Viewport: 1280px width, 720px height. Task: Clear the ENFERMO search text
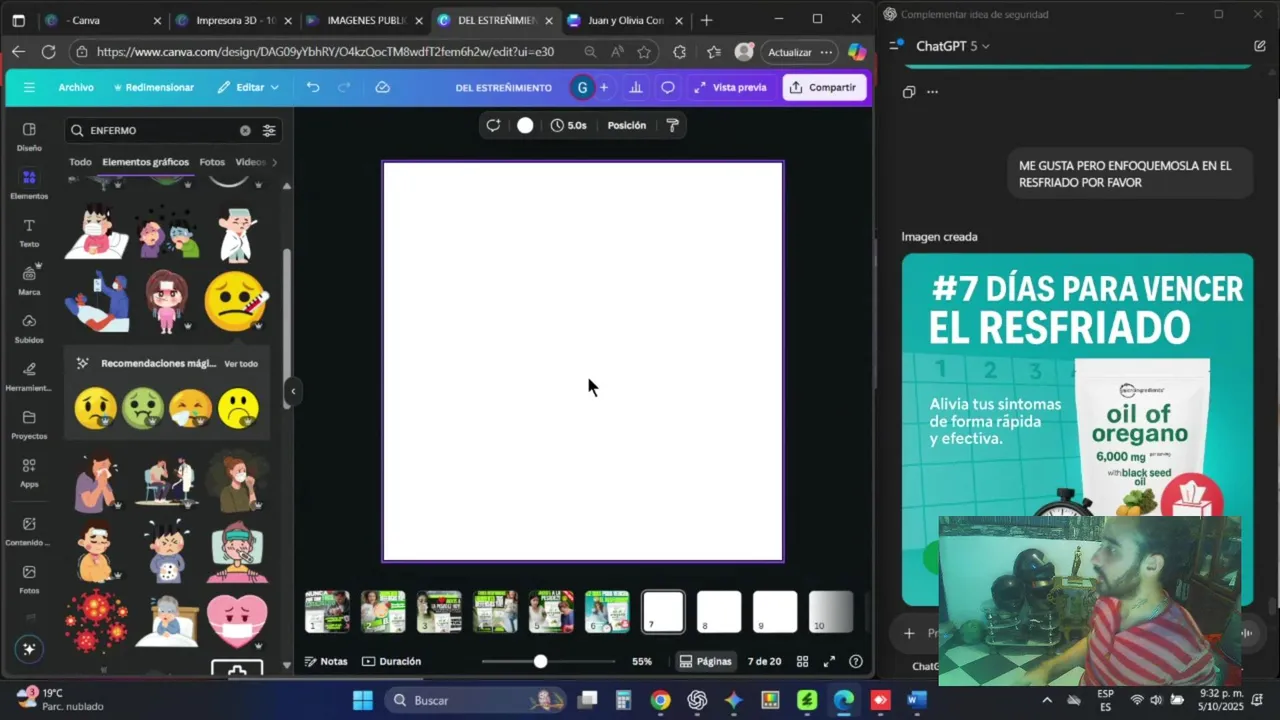point(245,130)
